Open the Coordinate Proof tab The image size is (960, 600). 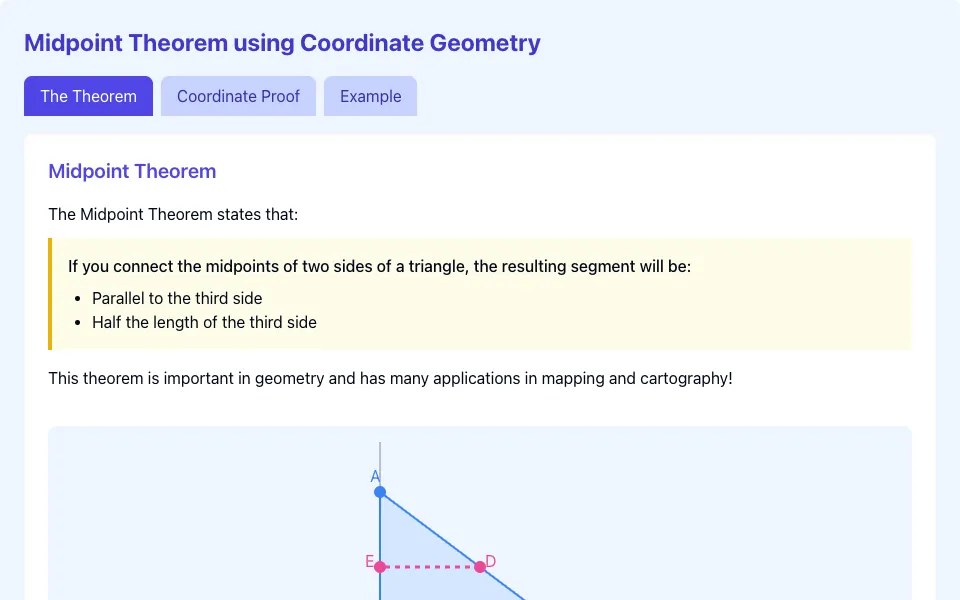(x=238, y=96)
